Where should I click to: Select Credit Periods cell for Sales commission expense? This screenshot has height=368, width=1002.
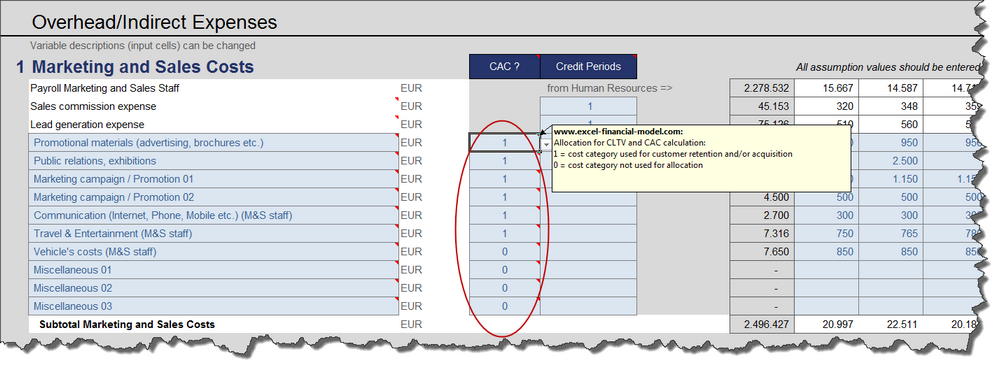(589, 106)
